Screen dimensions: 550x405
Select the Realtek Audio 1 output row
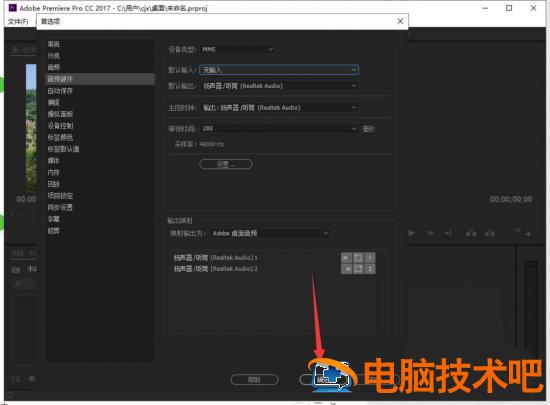click(216, 258)
